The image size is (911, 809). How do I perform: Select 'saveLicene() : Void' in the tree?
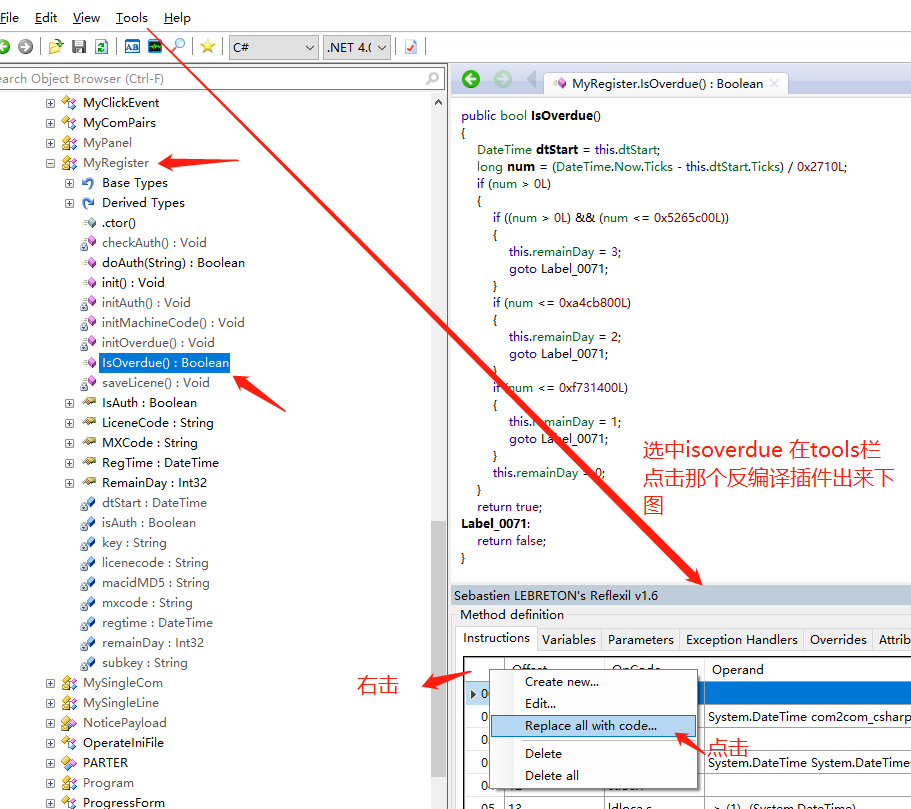(x=156, y=383)
